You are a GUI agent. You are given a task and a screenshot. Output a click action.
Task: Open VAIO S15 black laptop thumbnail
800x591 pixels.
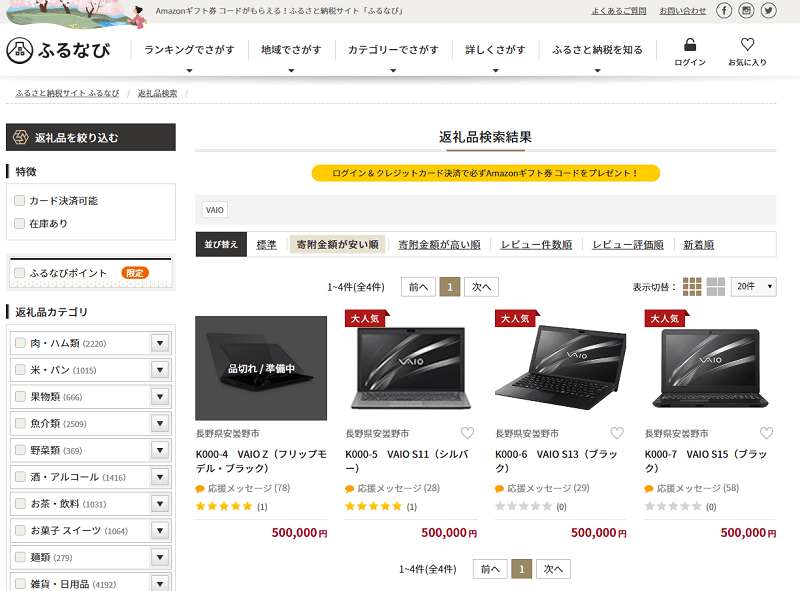710,368
